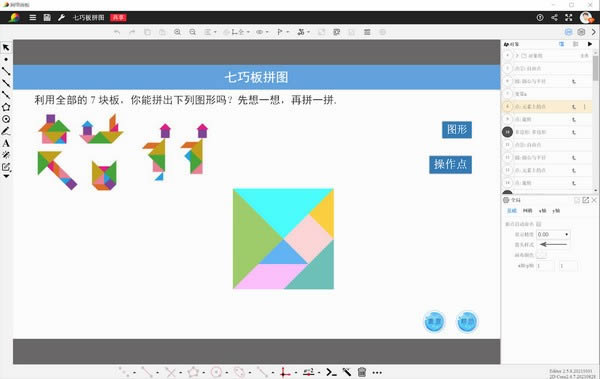600x379 pixels.
Task: Expand more tools in left toolbar
Action: click(6, 176)
